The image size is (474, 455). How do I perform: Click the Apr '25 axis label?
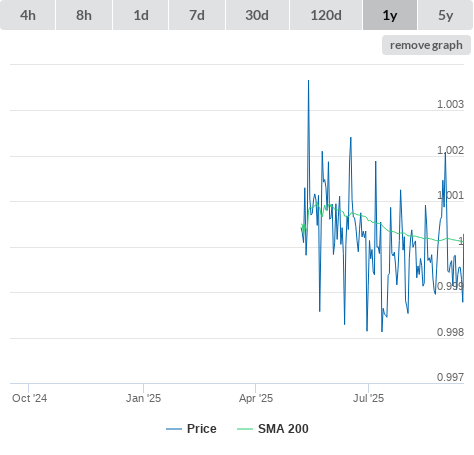pyautogui.click(x=256, y=398)
